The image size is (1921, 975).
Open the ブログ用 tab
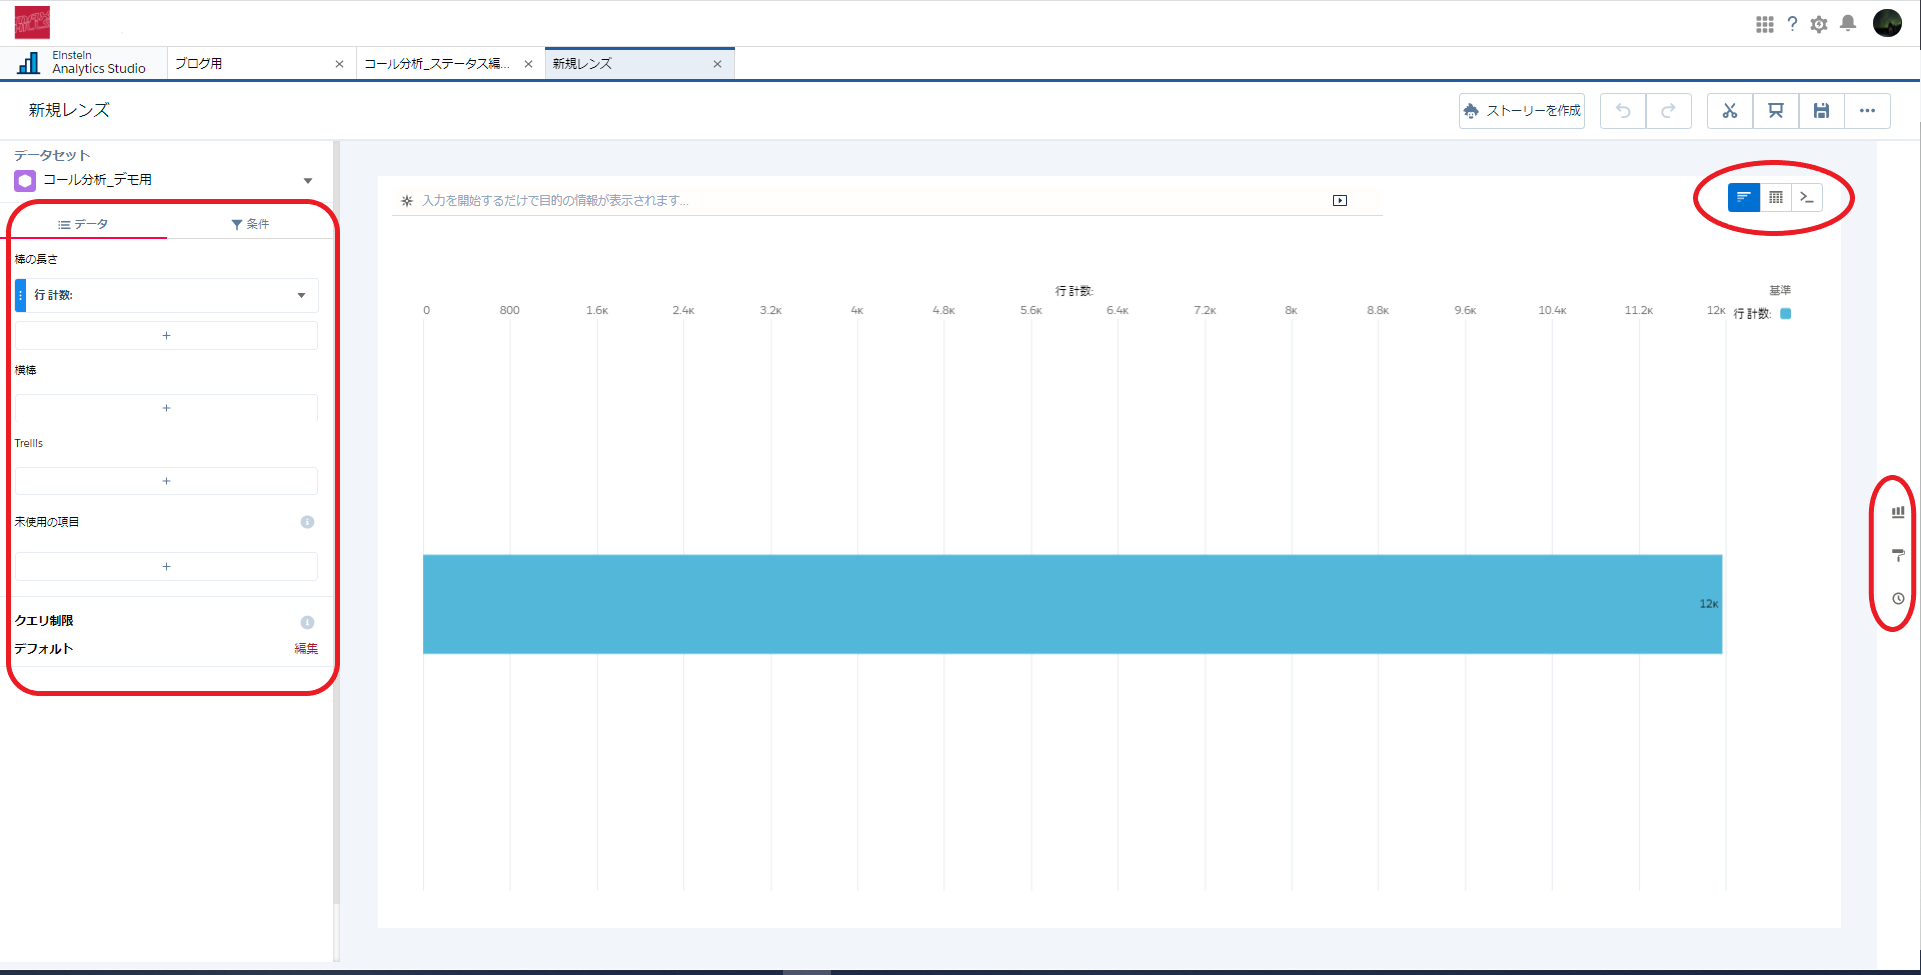point(250,64)
